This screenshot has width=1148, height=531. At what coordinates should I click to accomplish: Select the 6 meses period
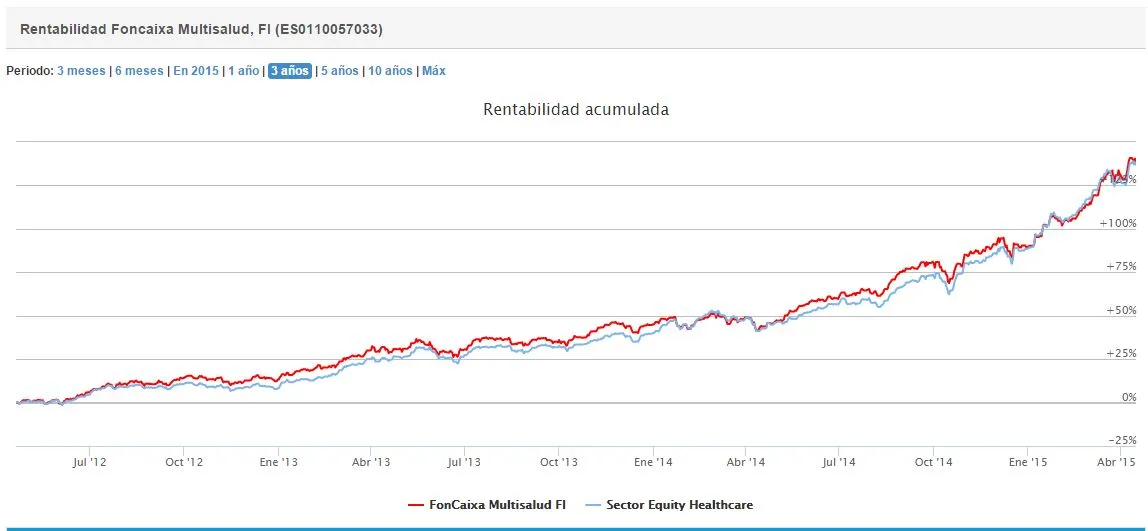tap(139, 71)
